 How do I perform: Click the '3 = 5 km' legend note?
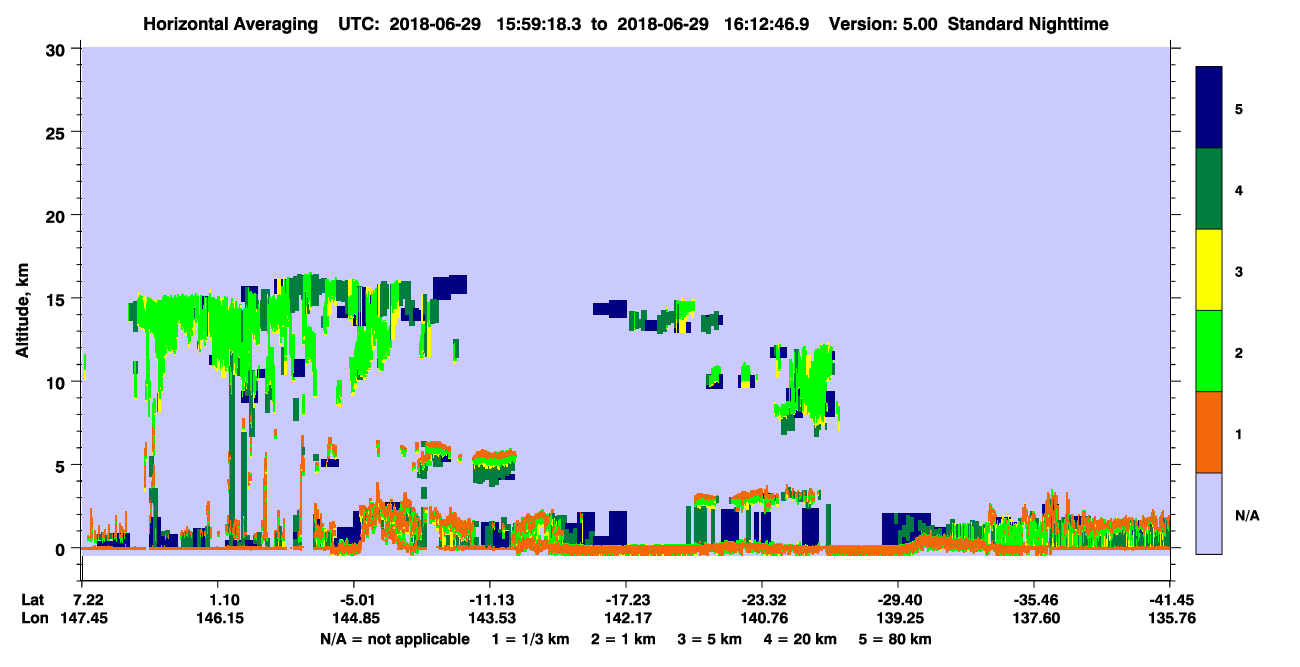709,639
